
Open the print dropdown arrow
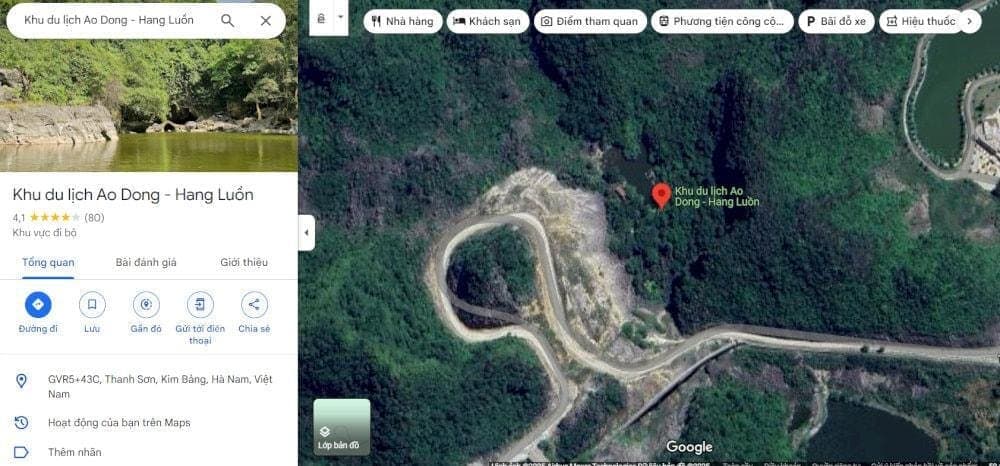pos(341,18)
